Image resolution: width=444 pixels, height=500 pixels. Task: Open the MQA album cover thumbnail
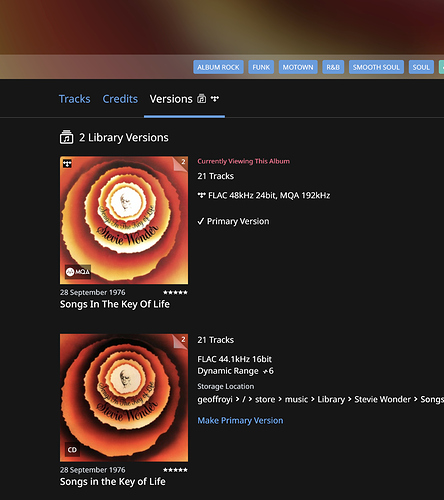[124, 220]
